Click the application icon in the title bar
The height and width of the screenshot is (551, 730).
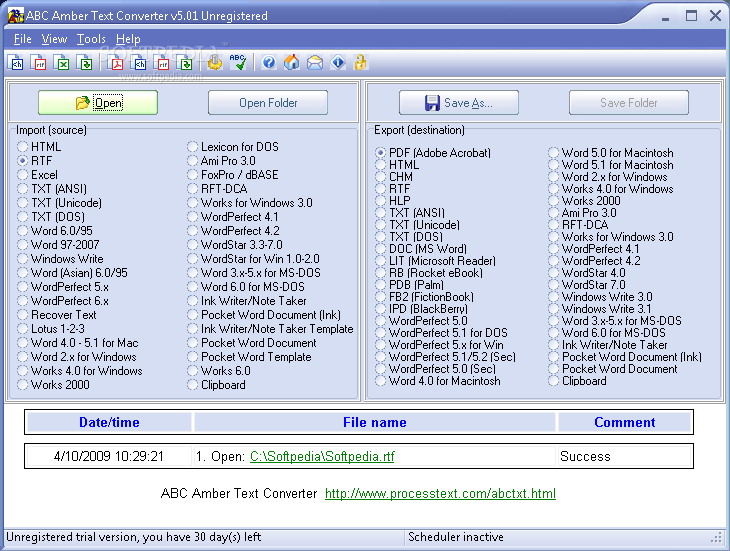click(x=16, y=15)
